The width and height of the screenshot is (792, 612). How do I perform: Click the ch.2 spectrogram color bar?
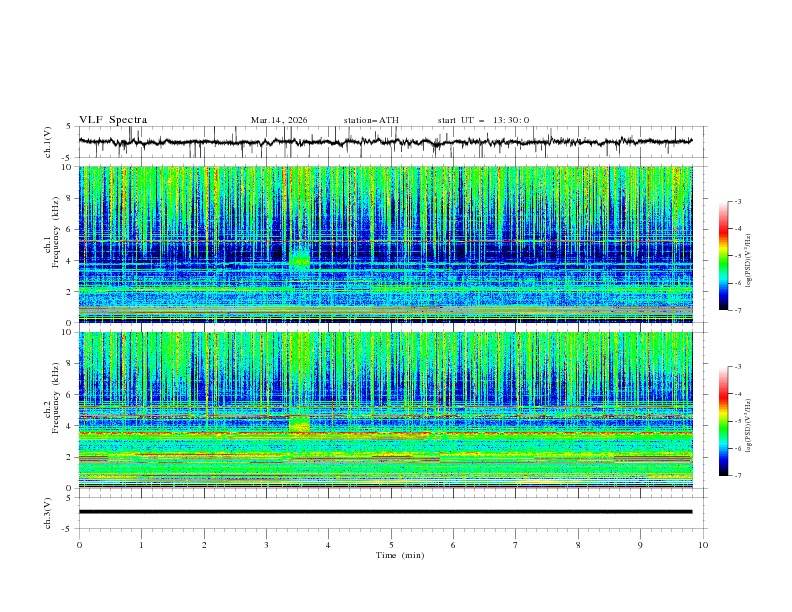[723, 421]
